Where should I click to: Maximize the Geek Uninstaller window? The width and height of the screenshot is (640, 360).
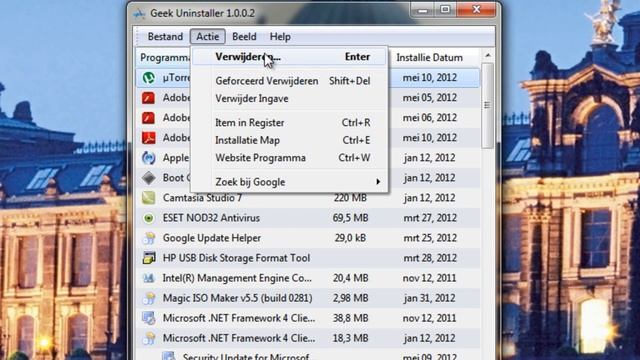point(445,10)
